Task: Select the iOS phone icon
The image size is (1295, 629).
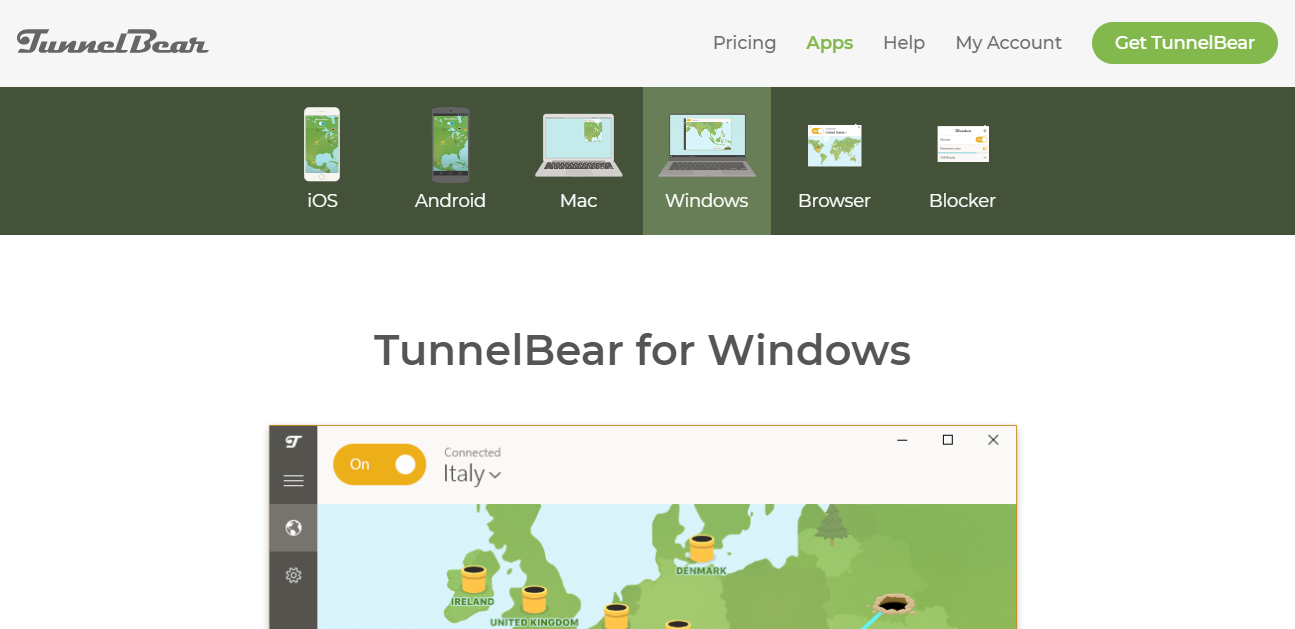Action: click(x=322, y=144)
